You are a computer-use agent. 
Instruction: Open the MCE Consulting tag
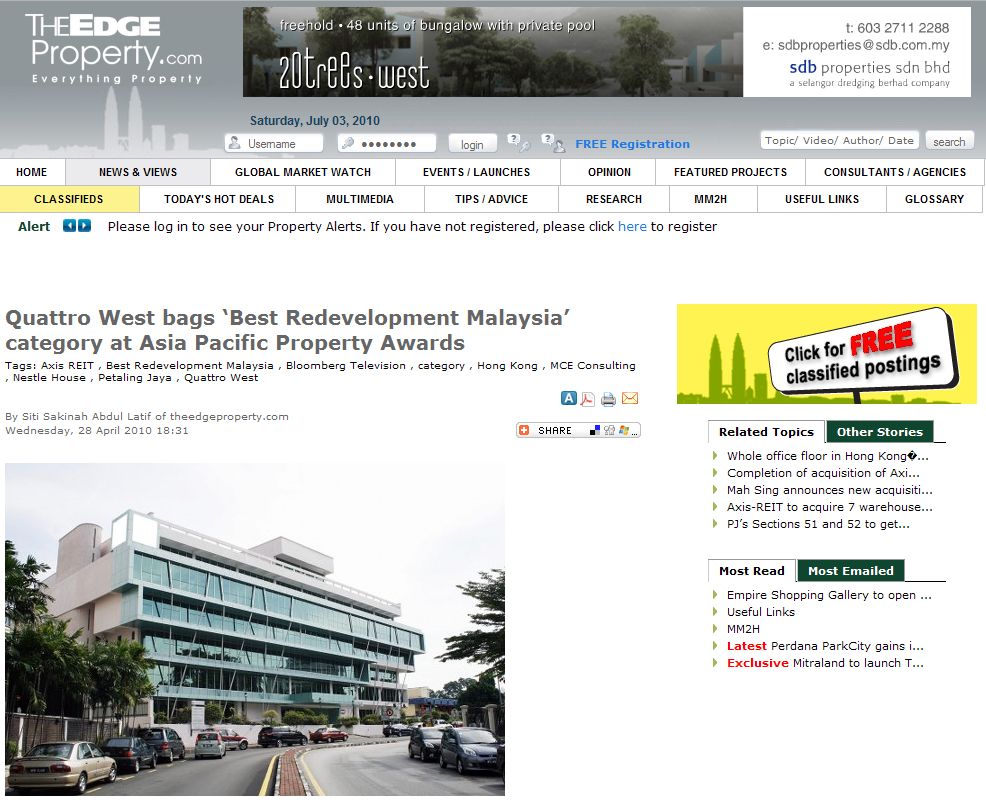coord(593,365)
